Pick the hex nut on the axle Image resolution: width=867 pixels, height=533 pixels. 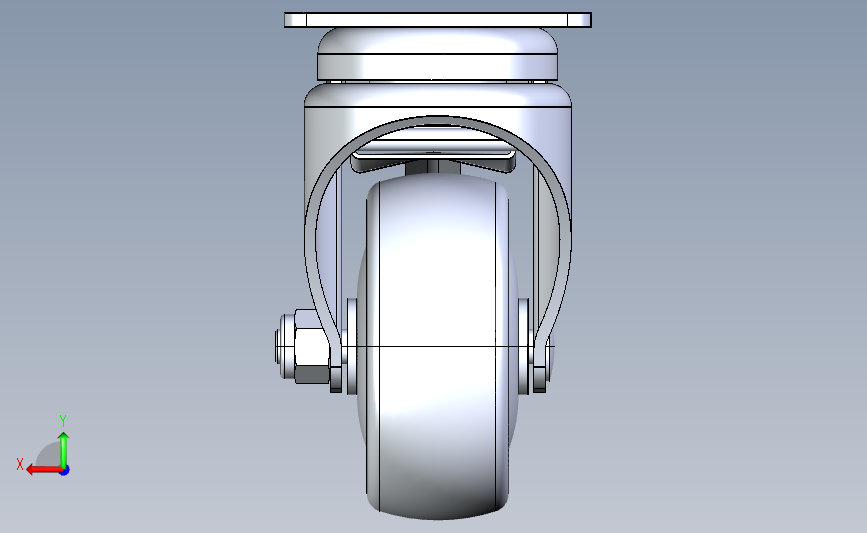[x=312, y=347]
